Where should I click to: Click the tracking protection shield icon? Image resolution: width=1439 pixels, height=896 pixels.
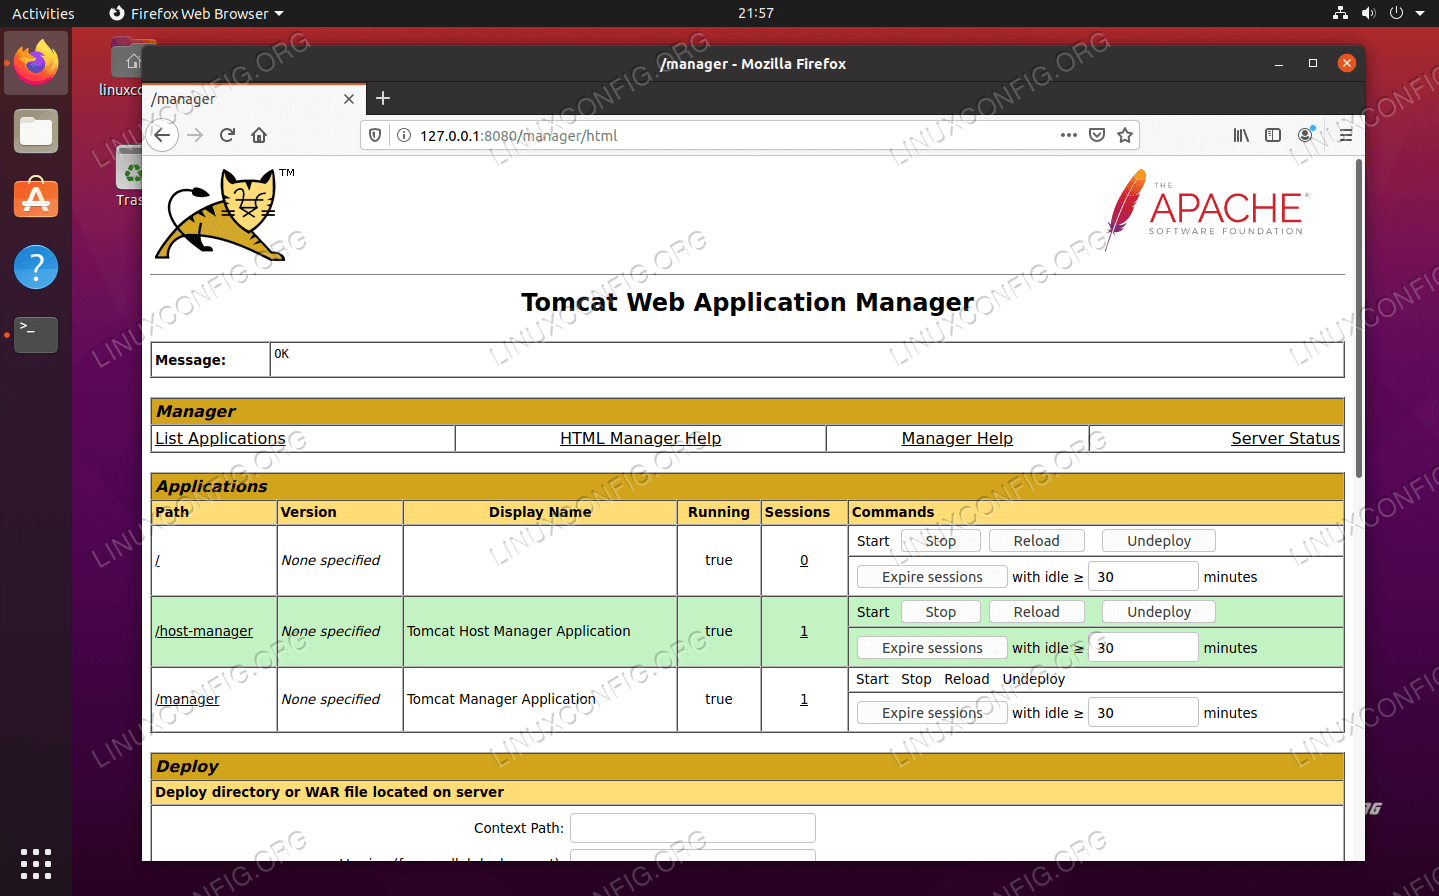point(375,135)
